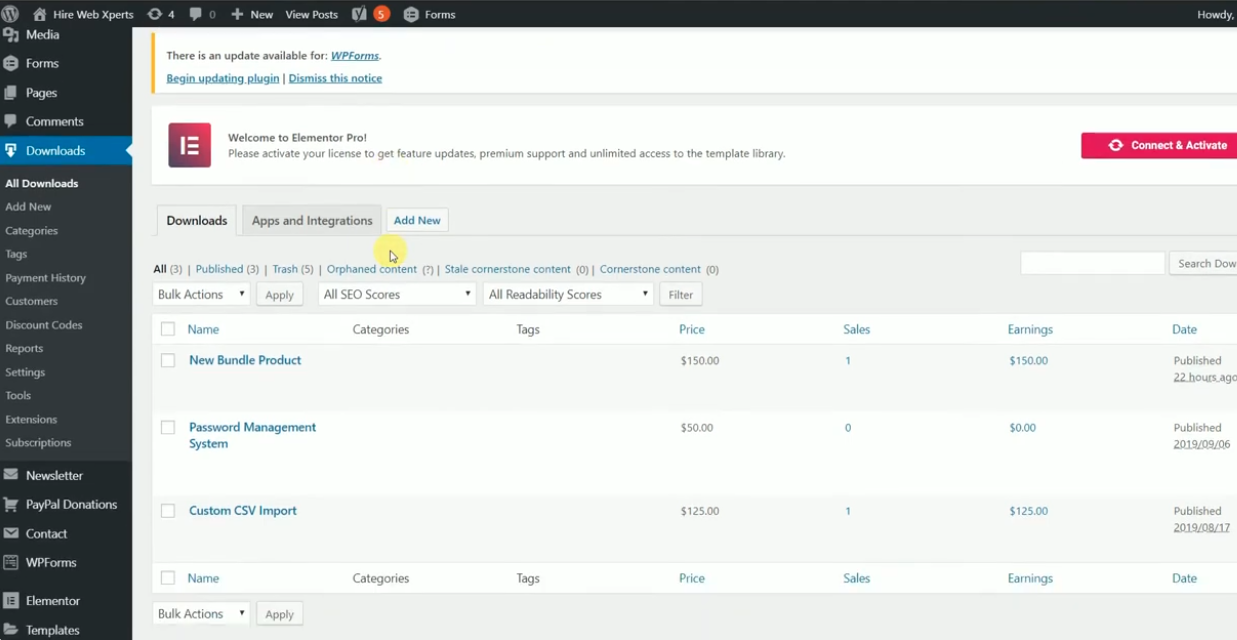This screenshot has width=1237, height=640.
Task: Sort the table by Price column header
Action: [x=691, y=329]
